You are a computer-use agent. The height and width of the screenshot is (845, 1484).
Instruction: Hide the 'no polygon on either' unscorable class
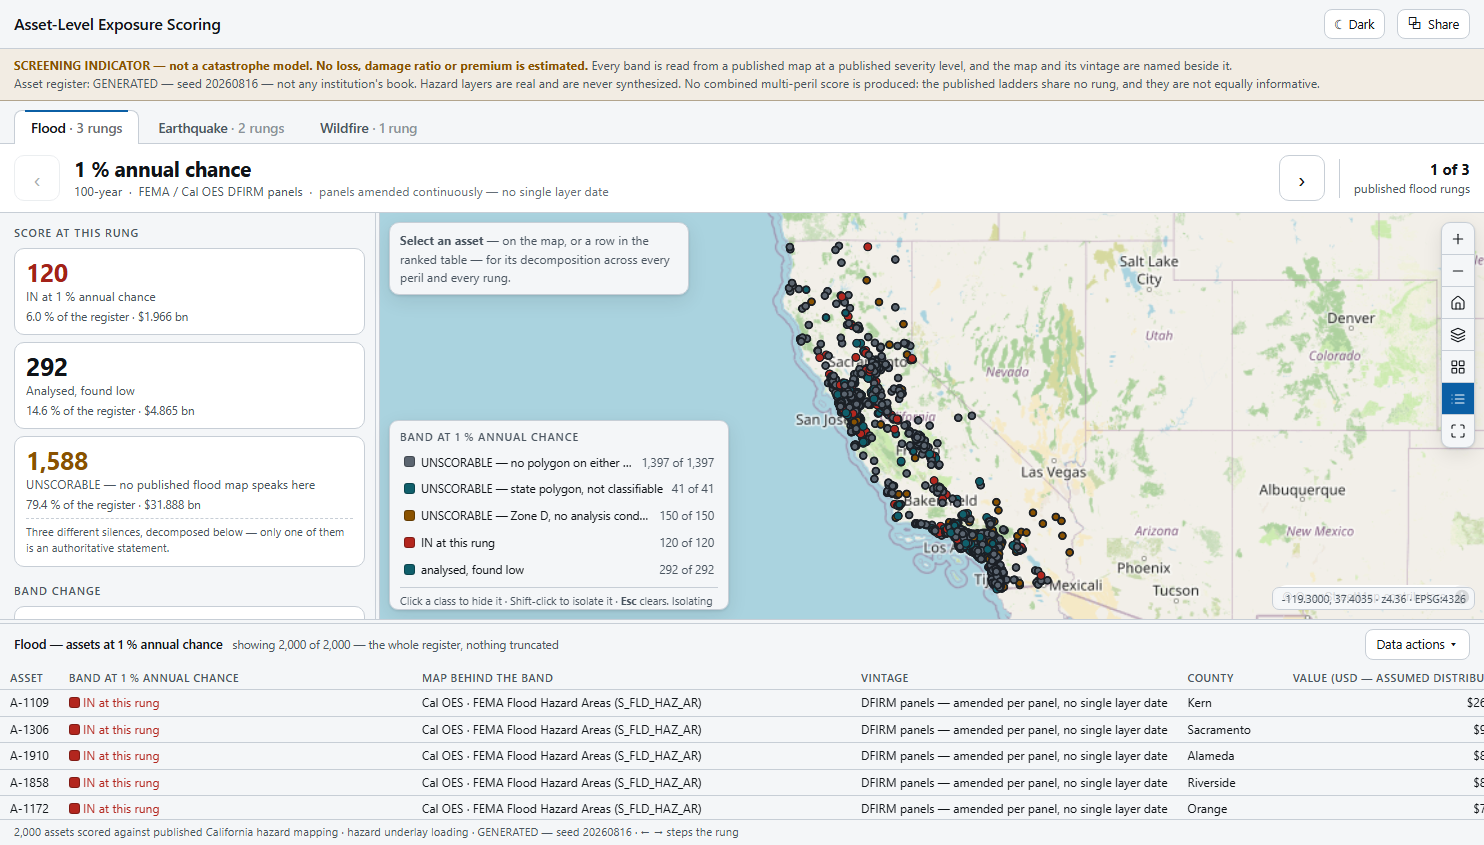[558, 463]
